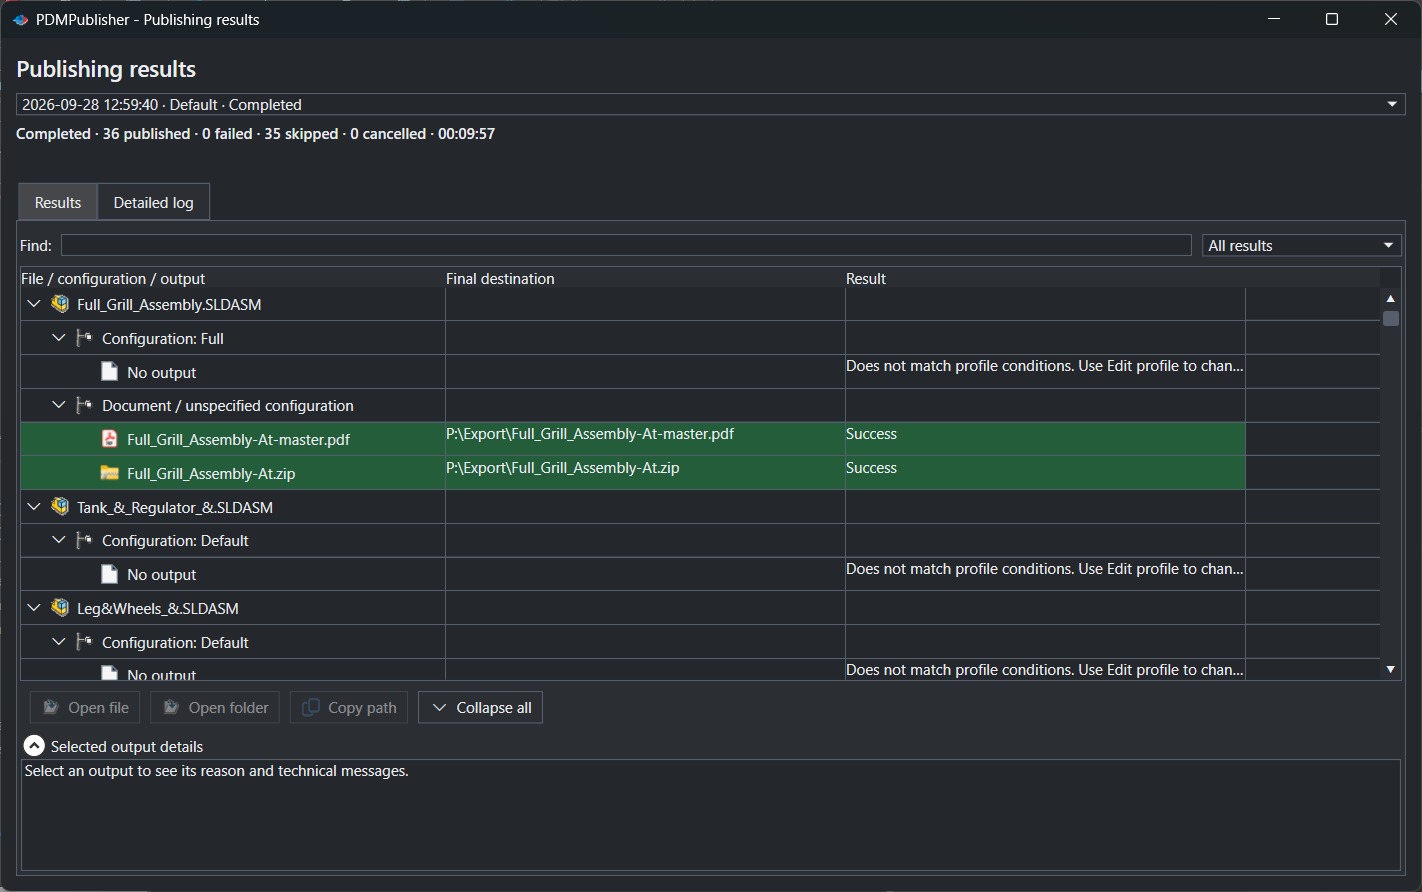
Task: Click the flag icon under Tank_&_Regulator_&.SLDASM
Action: point(85,540)
